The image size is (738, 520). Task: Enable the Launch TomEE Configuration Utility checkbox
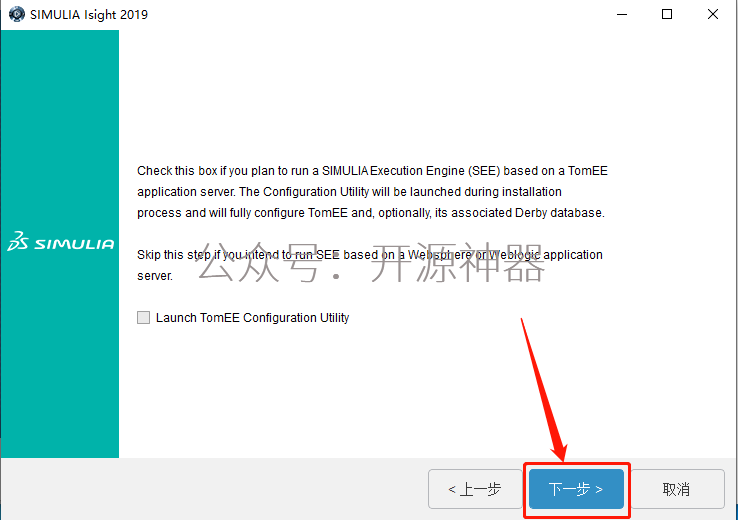(x=144, y=317)
